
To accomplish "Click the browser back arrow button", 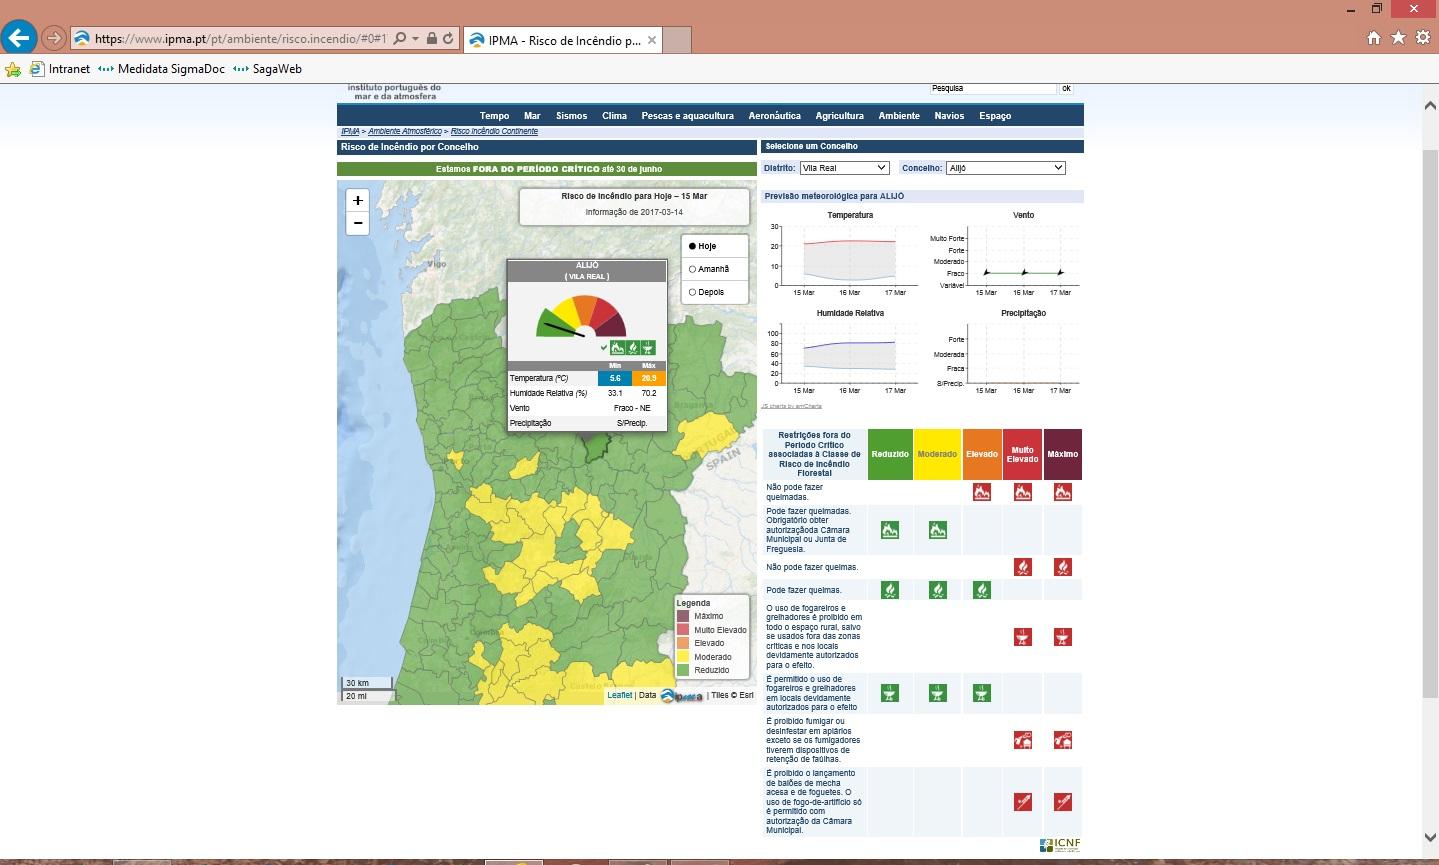I will click(19, 38).
